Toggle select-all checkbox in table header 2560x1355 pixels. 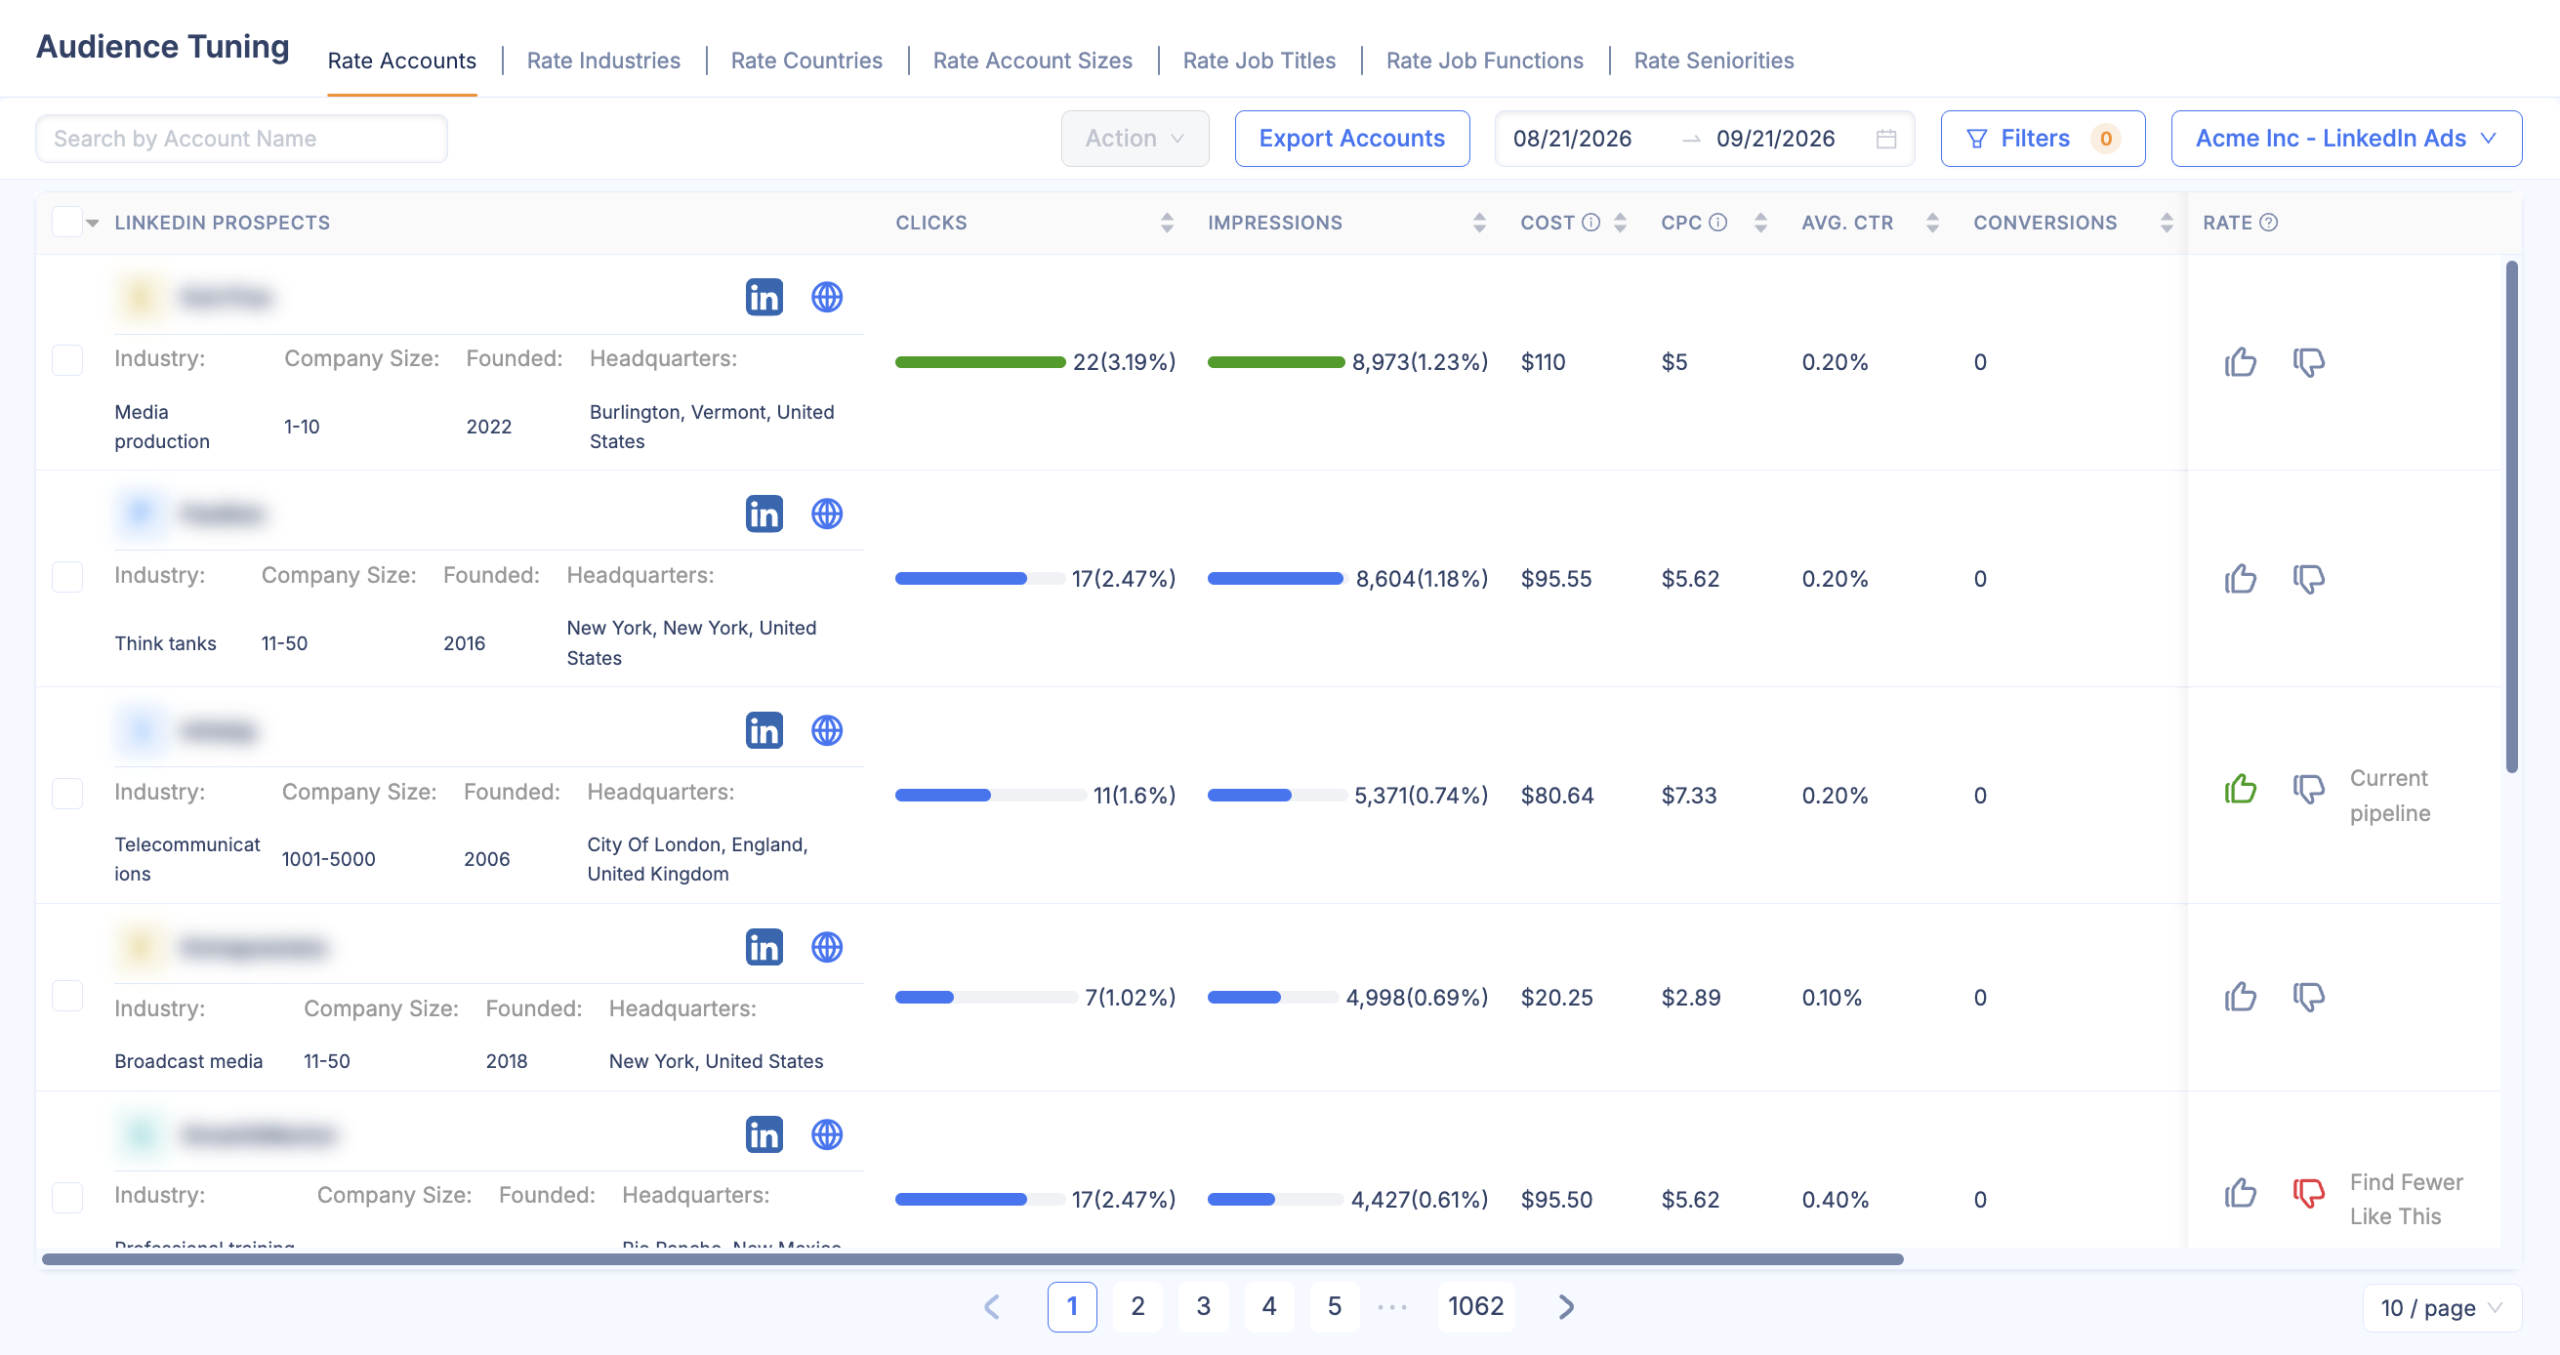(x=67, y=222)
